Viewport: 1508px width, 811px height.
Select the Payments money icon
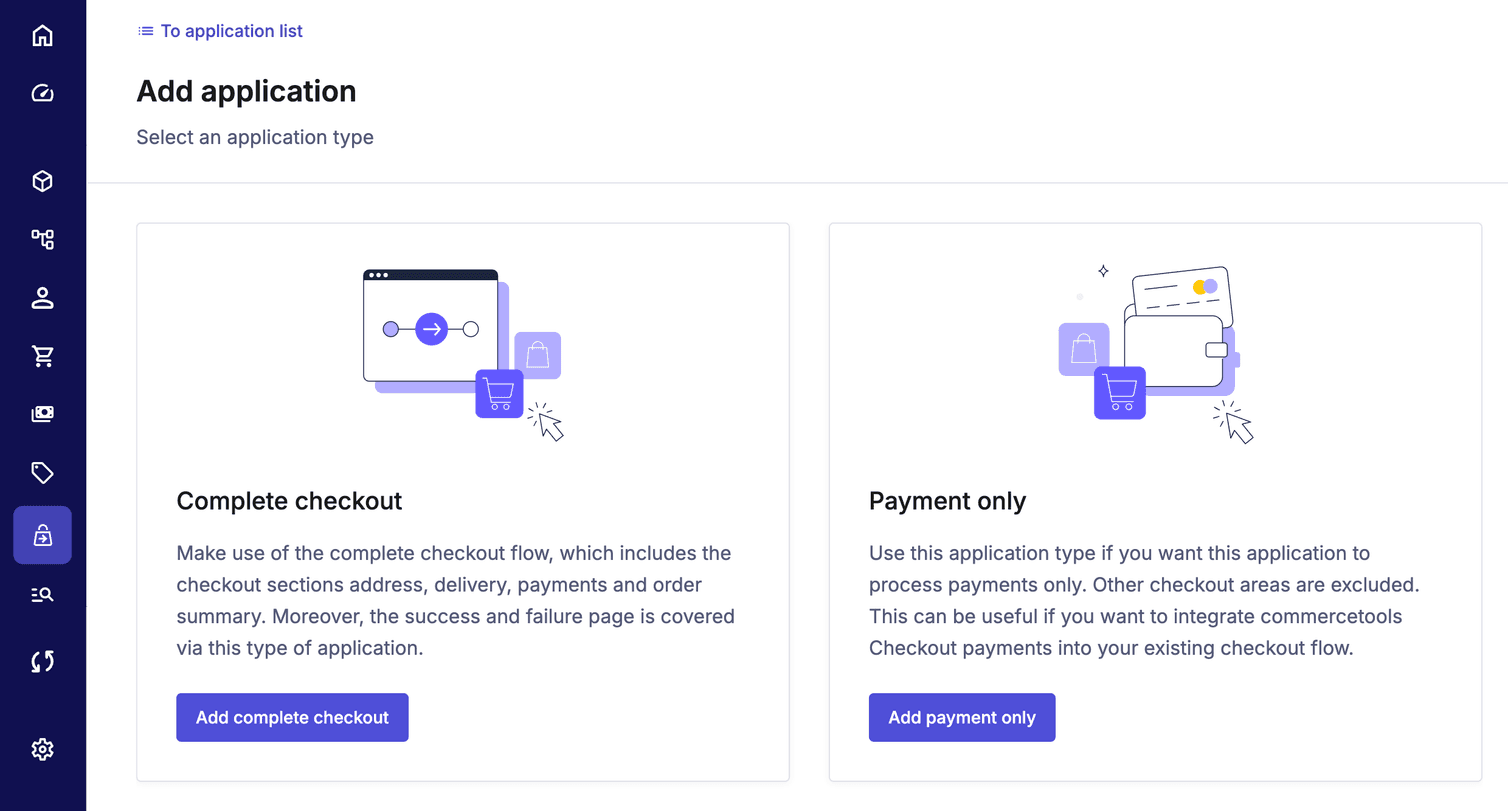[x=42, y=414]
